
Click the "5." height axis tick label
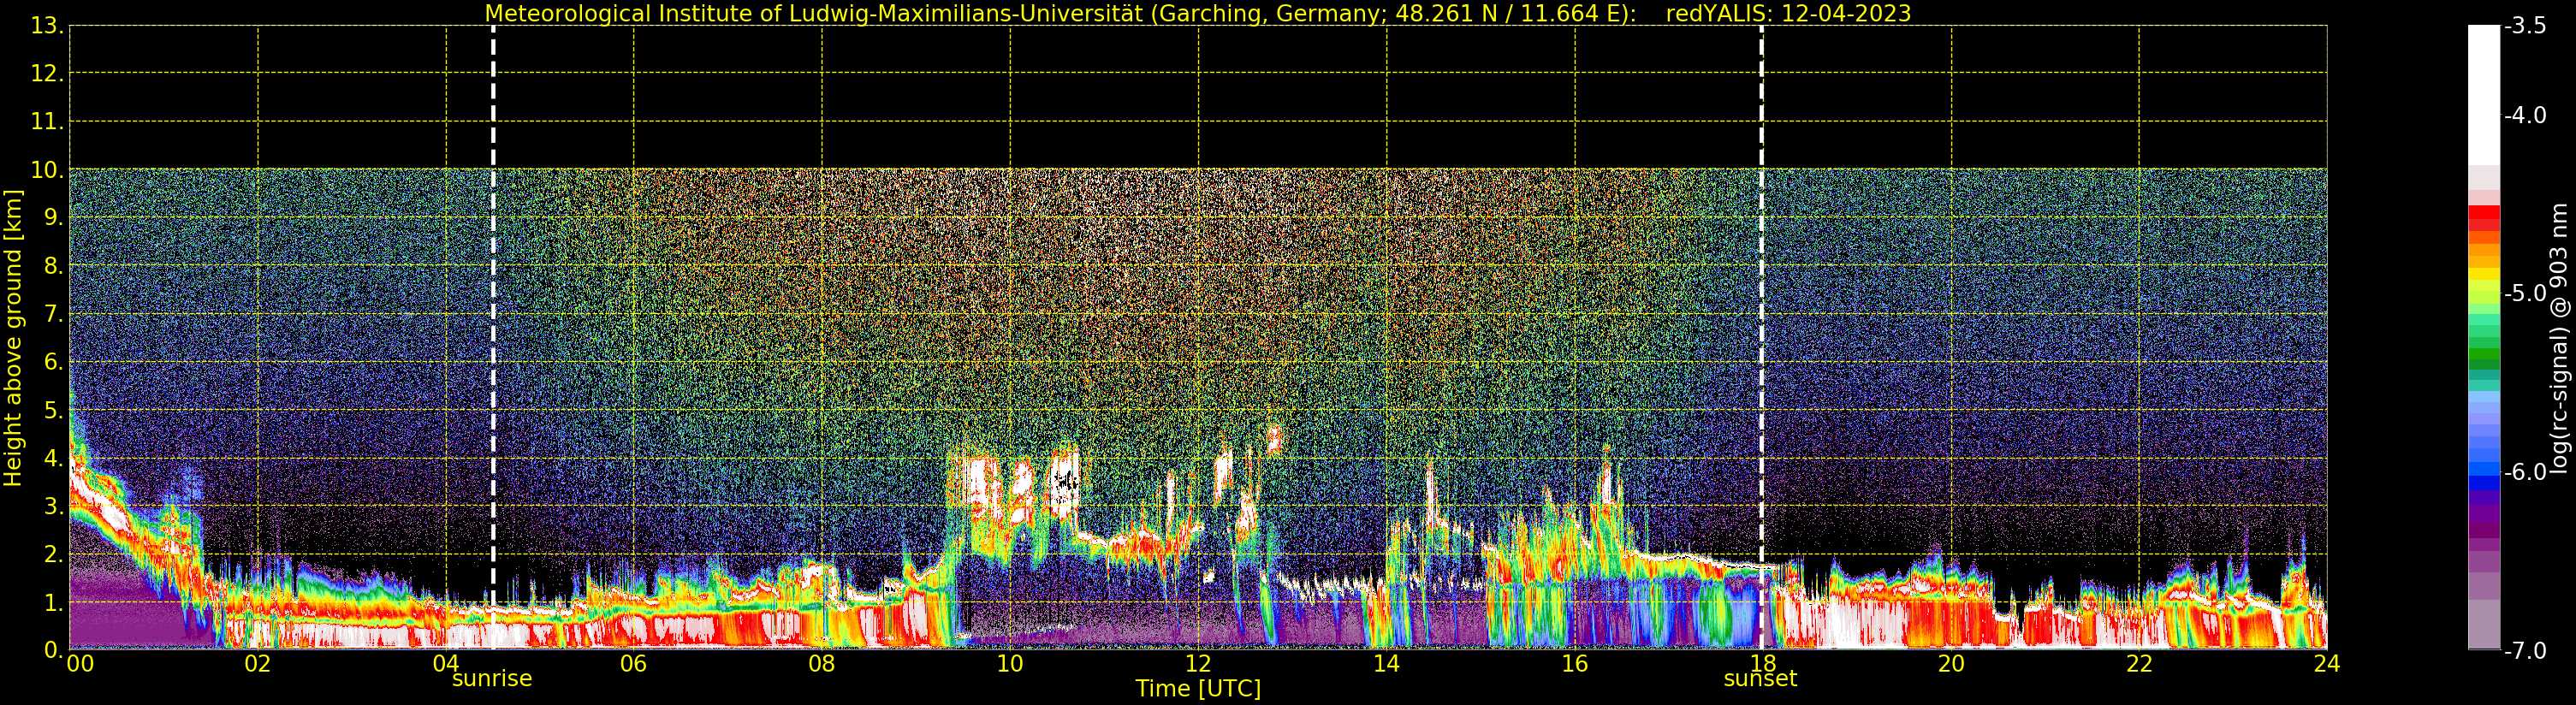click(x=54, y=411)
